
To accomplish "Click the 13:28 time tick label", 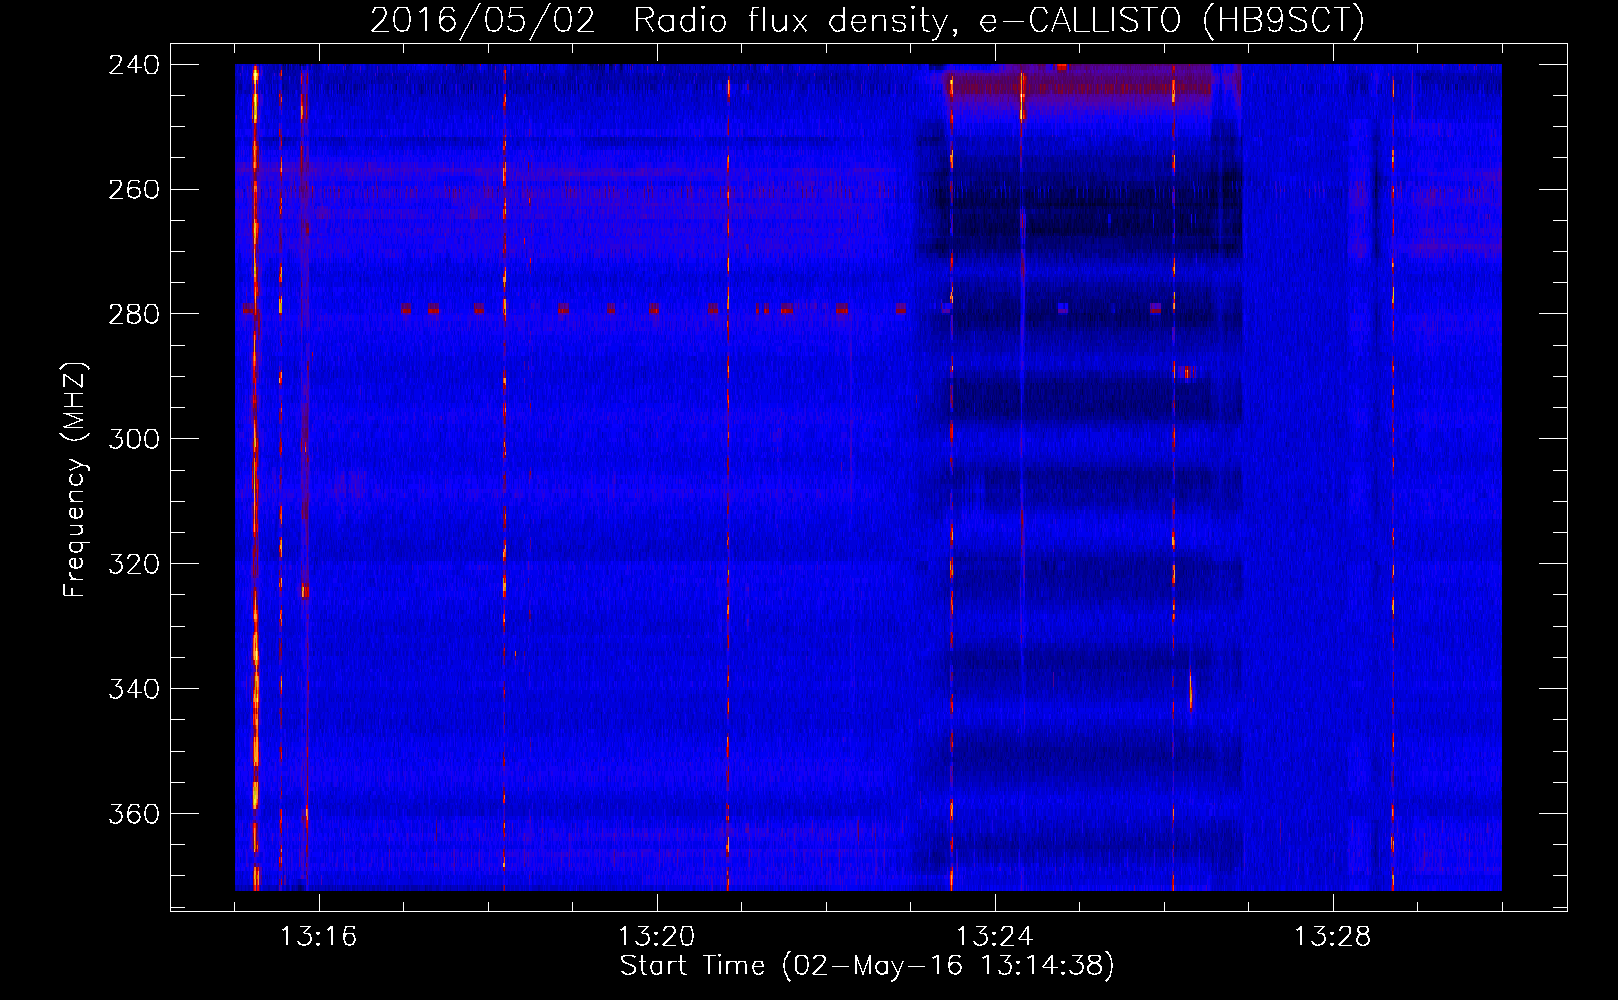I will coord(1333,937).
